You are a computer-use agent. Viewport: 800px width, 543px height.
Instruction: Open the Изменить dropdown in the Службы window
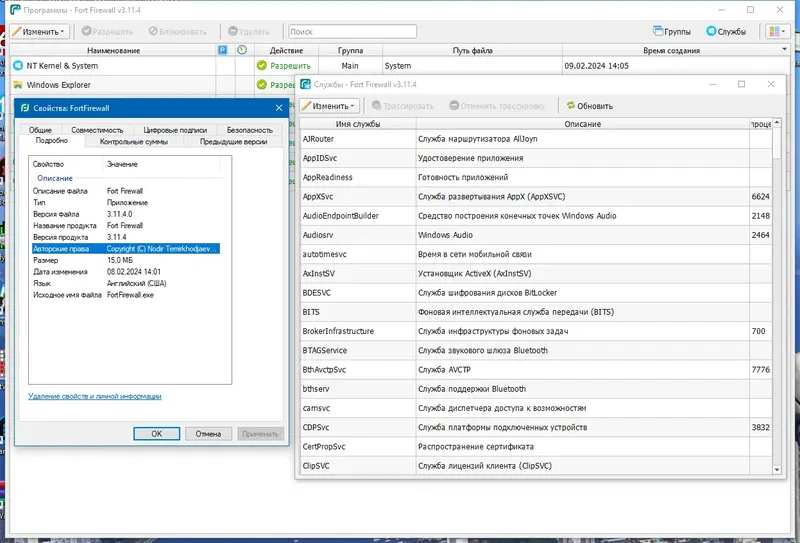click(330, 106)
